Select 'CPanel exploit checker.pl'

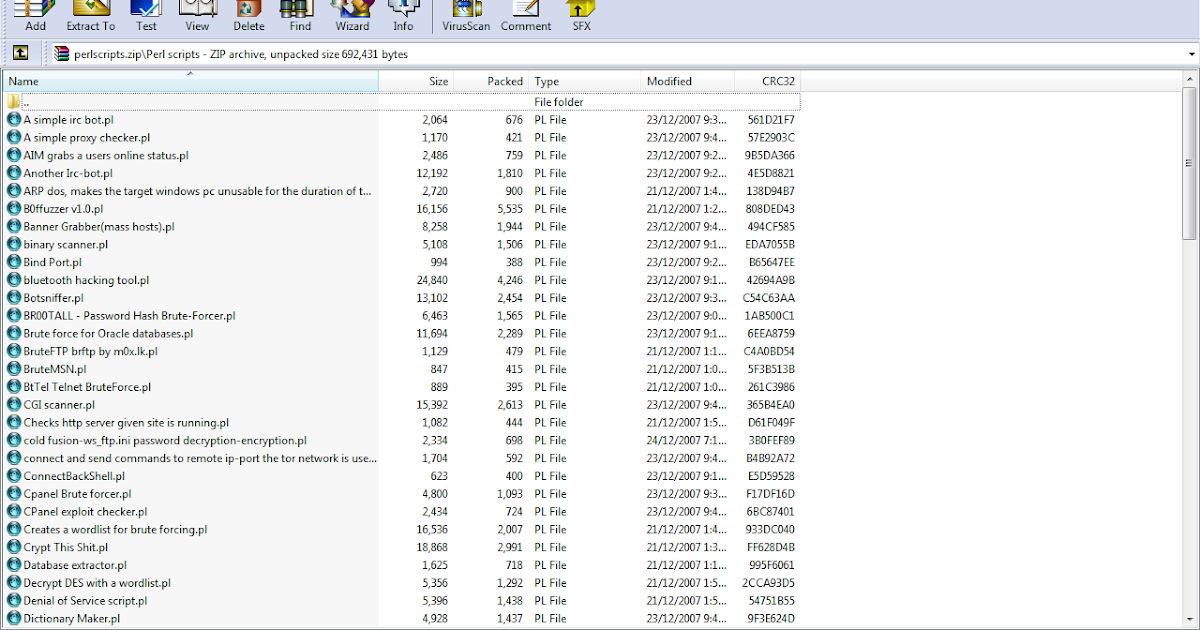[x=85, y=512]
